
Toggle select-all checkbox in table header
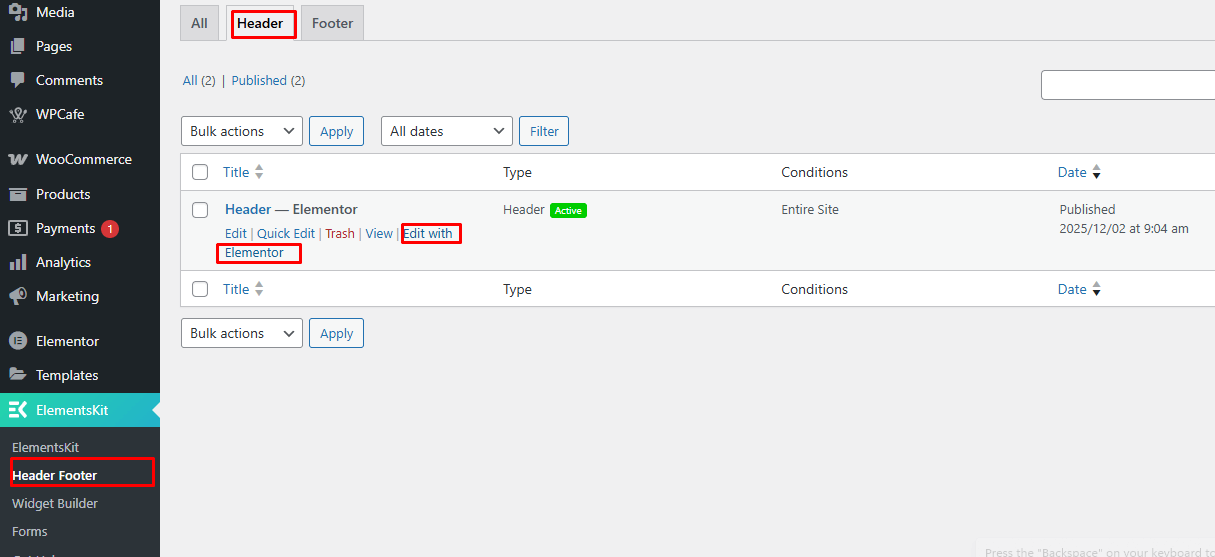(x=200, y=172)
